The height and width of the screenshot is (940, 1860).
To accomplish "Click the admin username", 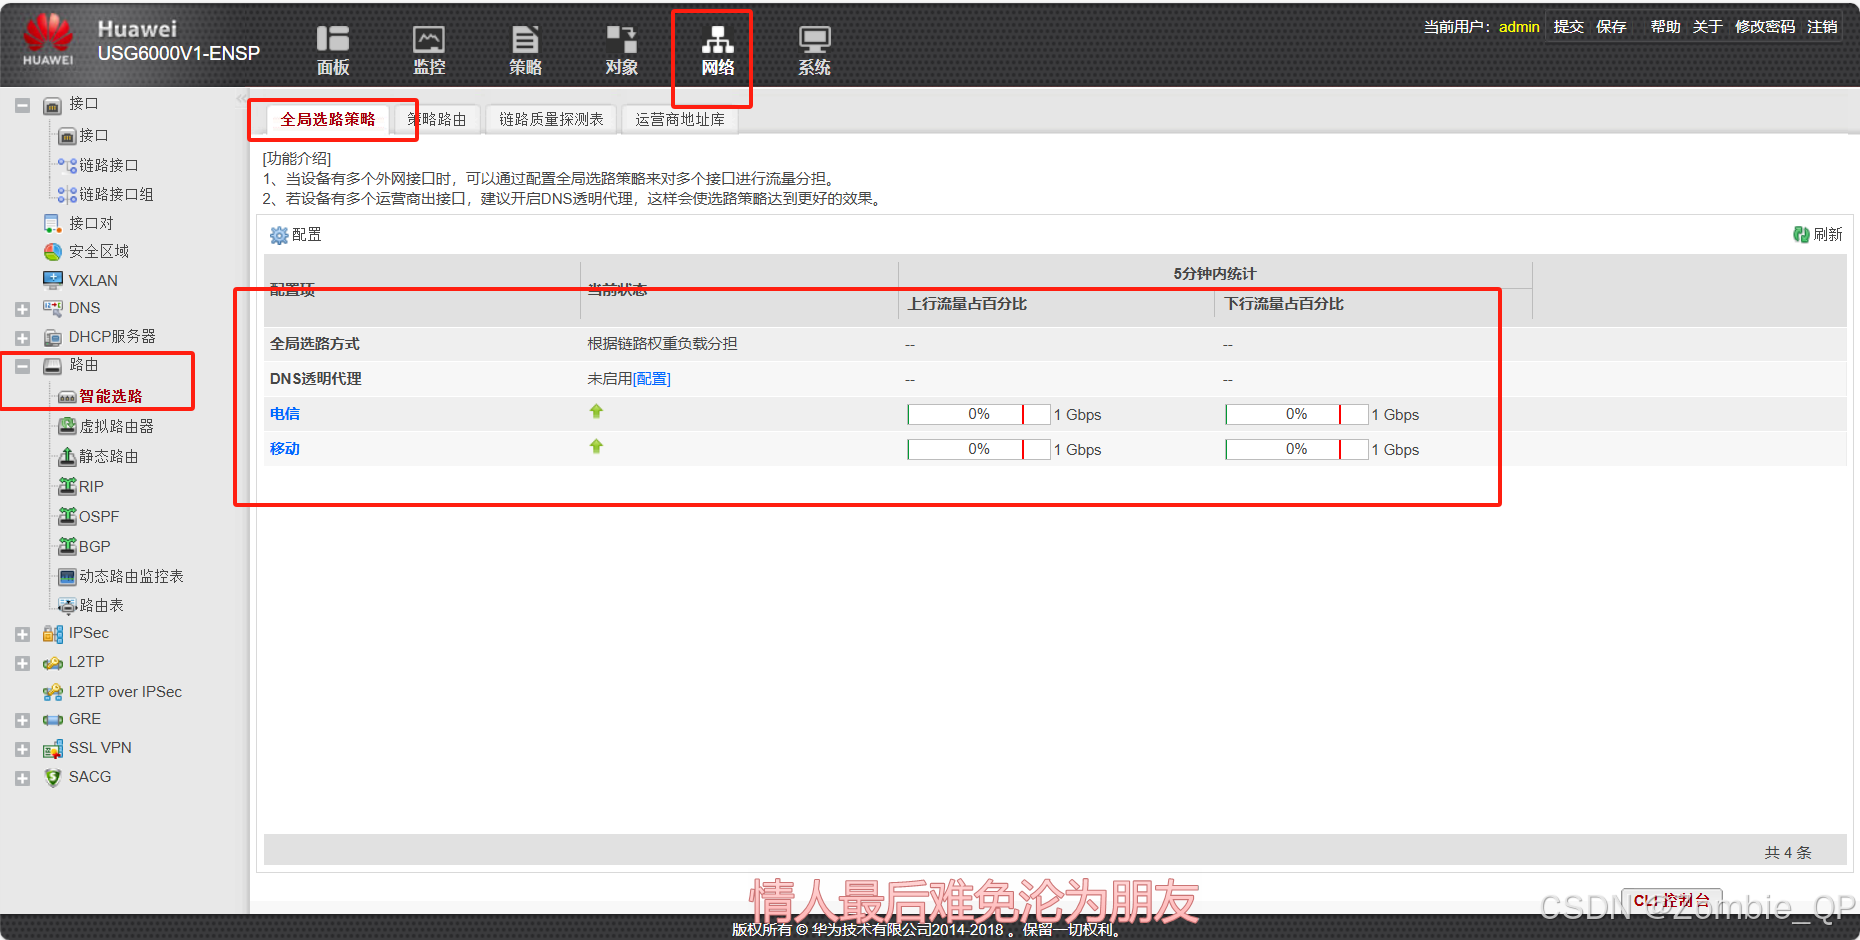I will [x=1519, y=27].
